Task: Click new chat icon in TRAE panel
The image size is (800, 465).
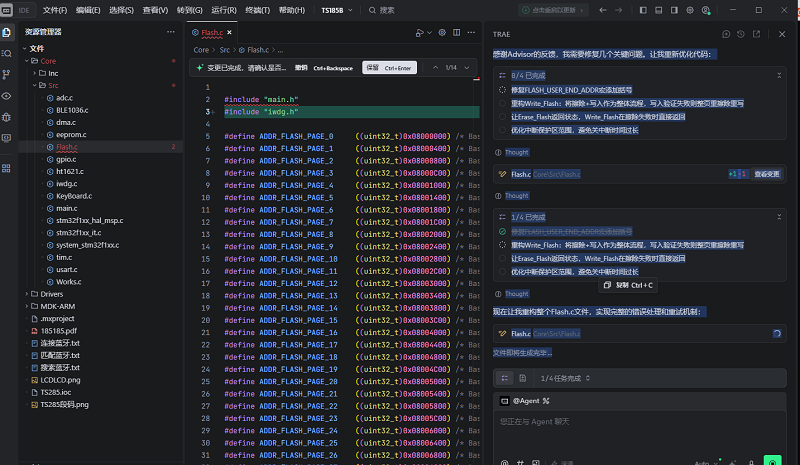Action: pyautogui.click(x=726, y=34)
